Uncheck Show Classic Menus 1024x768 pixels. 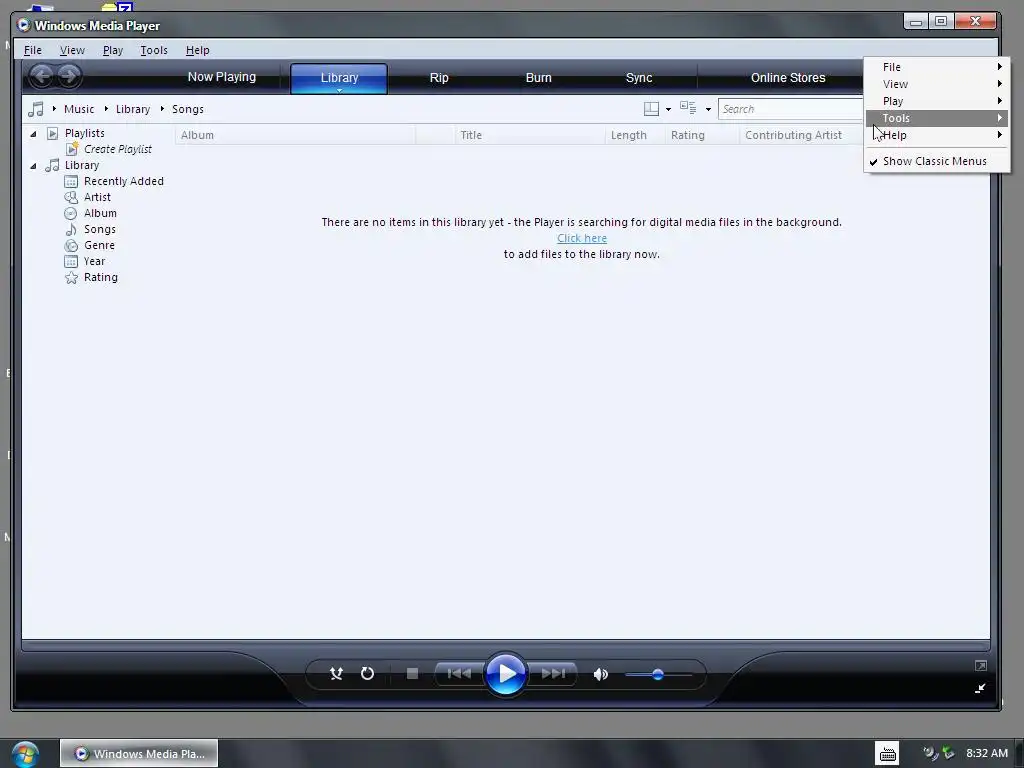pyautogui.click(x=936, y=161)
